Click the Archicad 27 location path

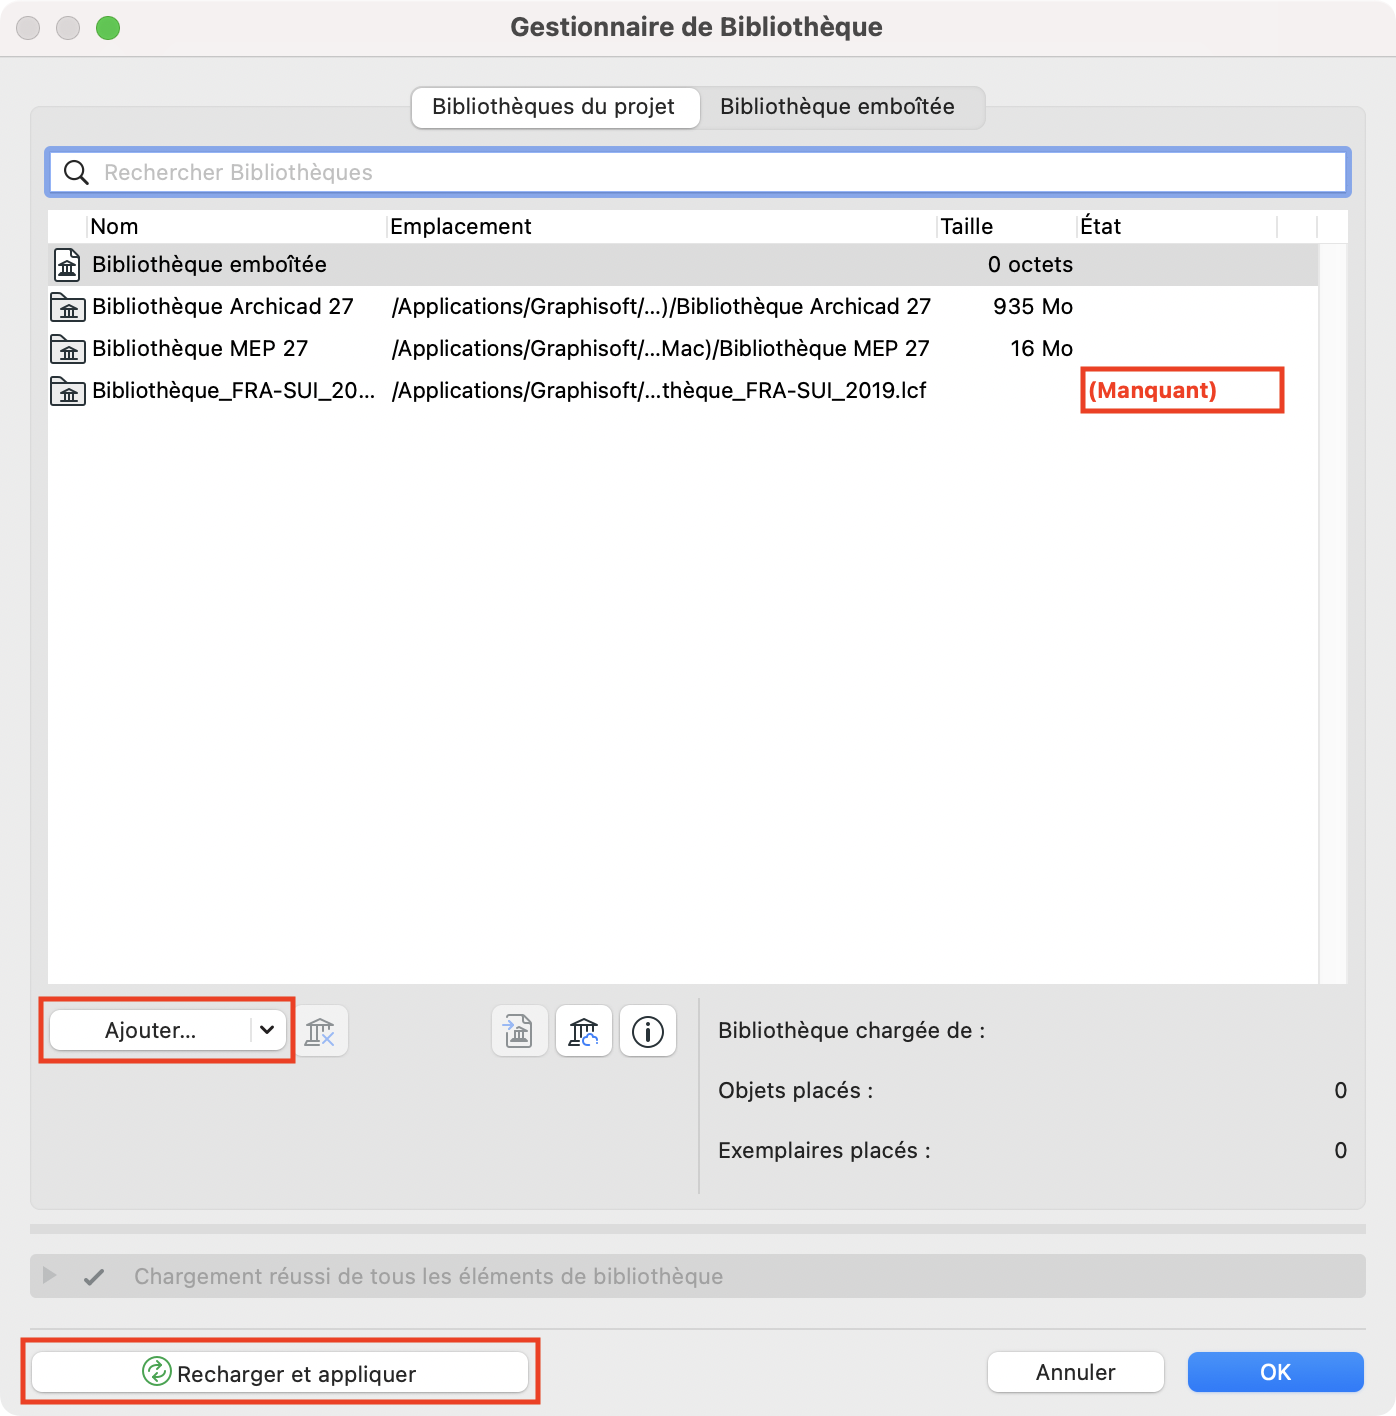coord(661,307)
